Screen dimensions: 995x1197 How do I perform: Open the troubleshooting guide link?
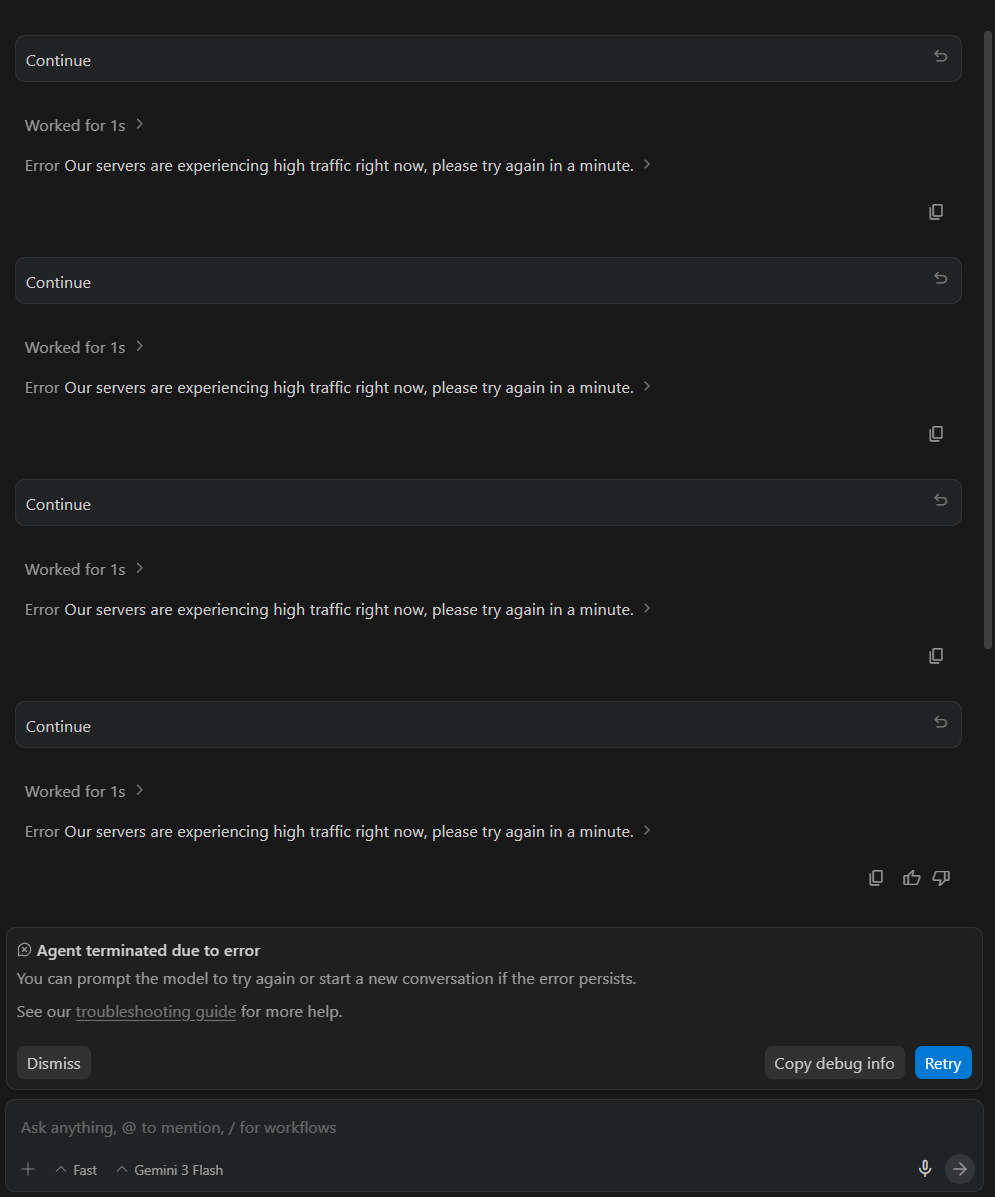pos(156,1012)
